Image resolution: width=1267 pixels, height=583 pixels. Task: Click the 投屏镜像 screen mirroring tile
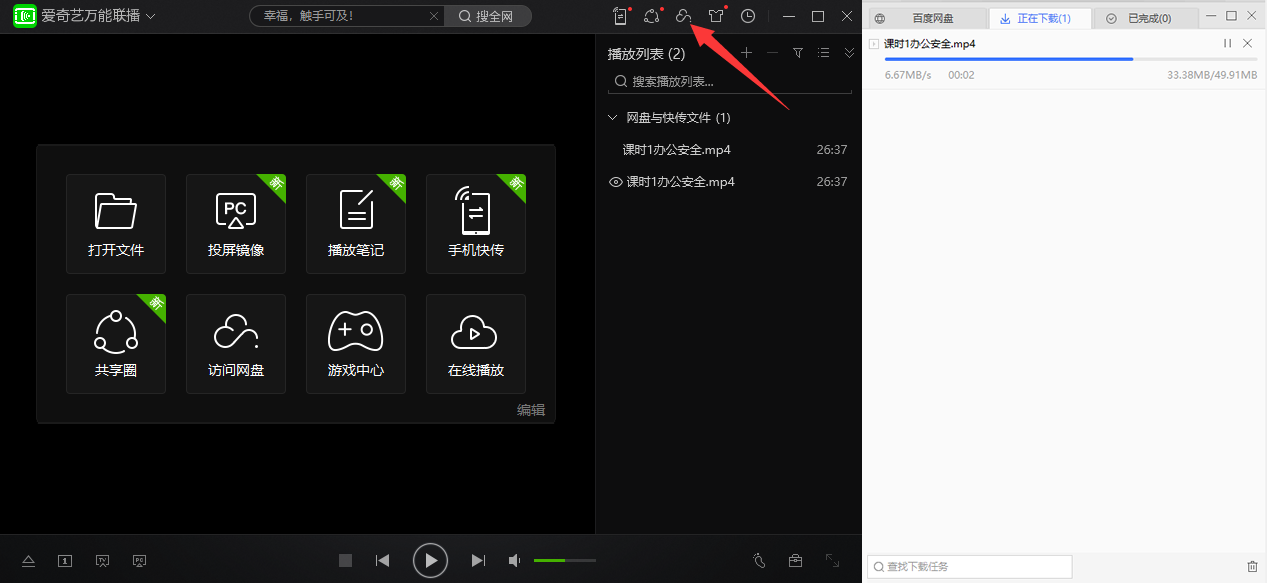(236, 224)
